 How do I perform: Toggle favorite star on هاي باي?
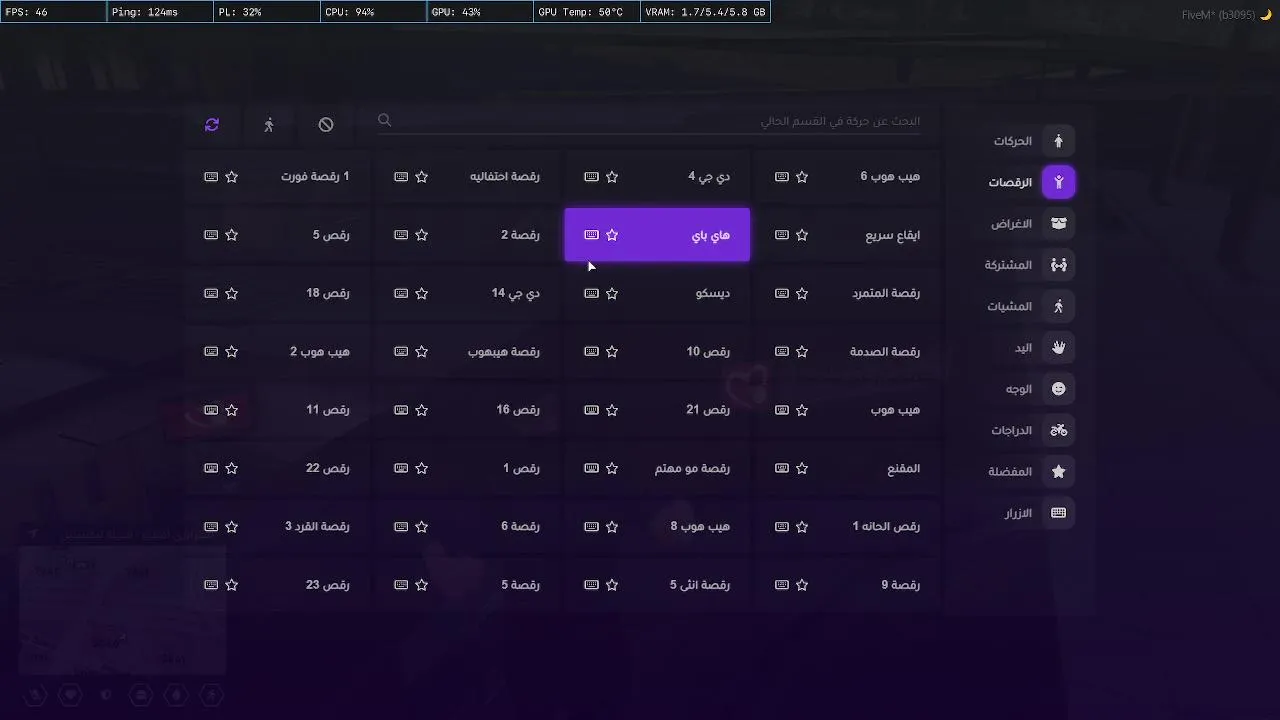click(612, 235)
